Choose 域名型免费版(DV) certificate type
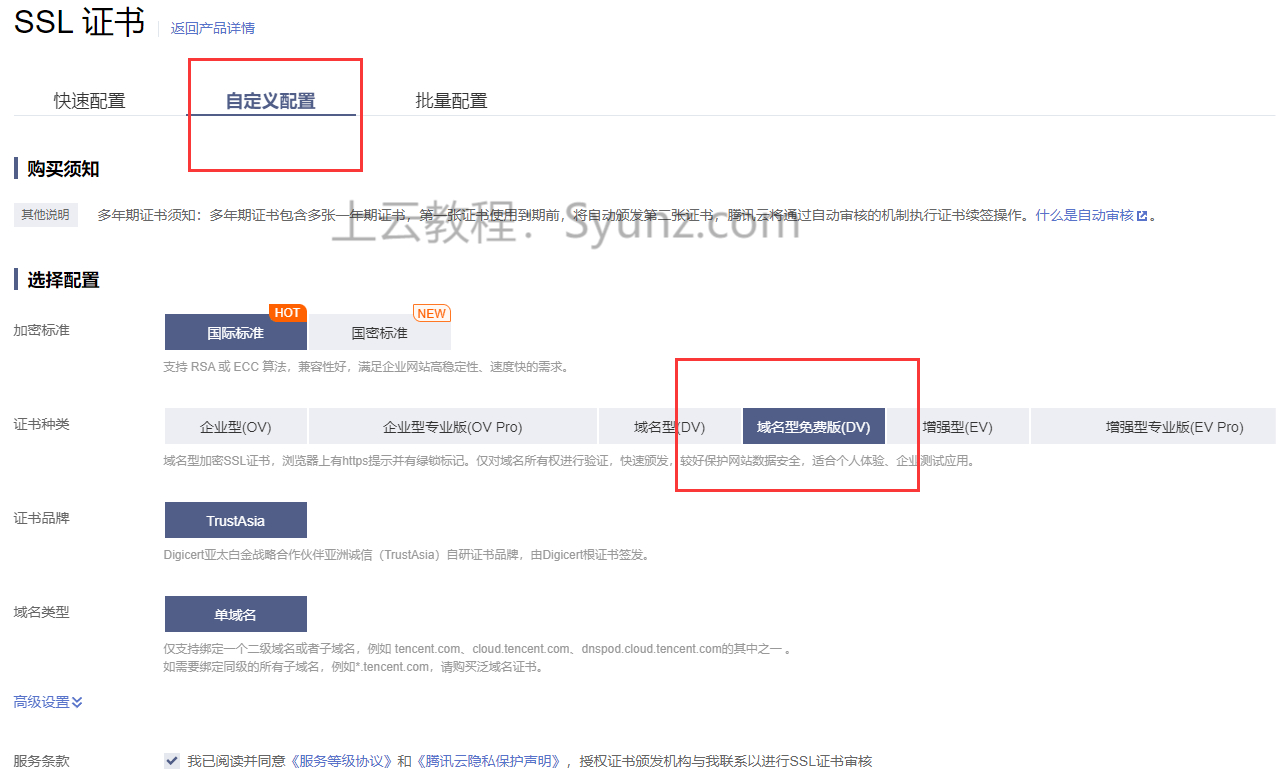Image resolution: width=1276 pixels, height=784 pixels. [814, 426]
